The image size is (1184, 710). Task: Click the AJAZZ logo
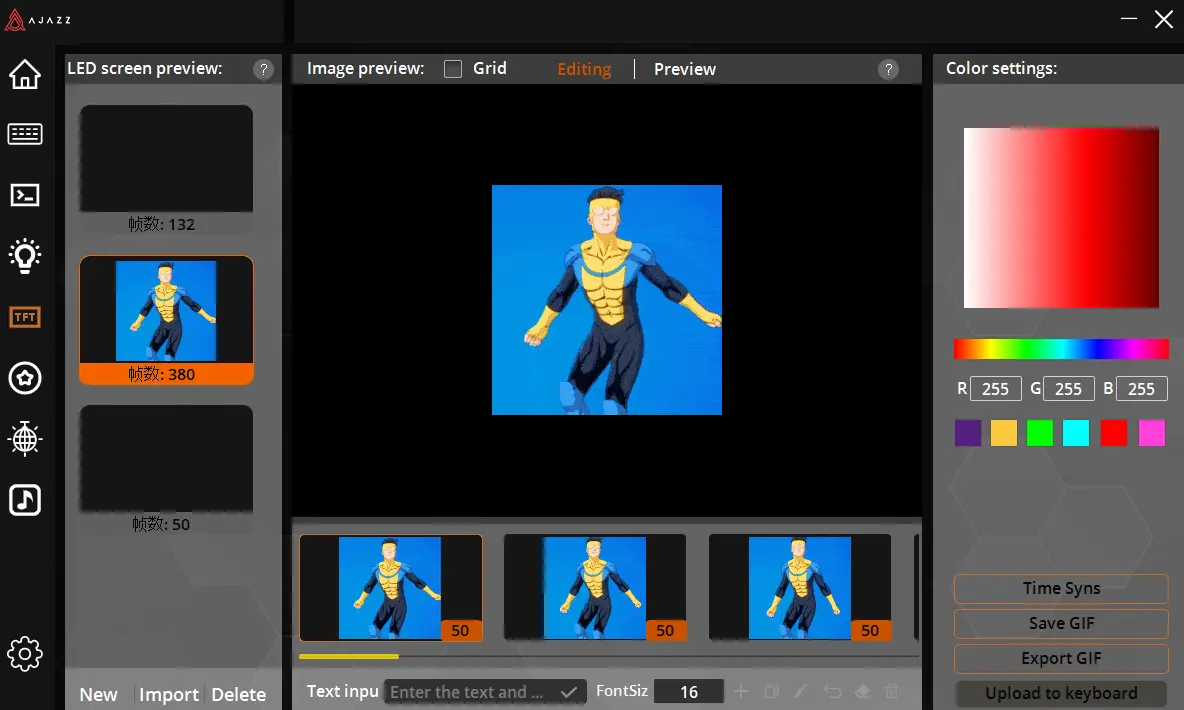[x=38, y=20]
